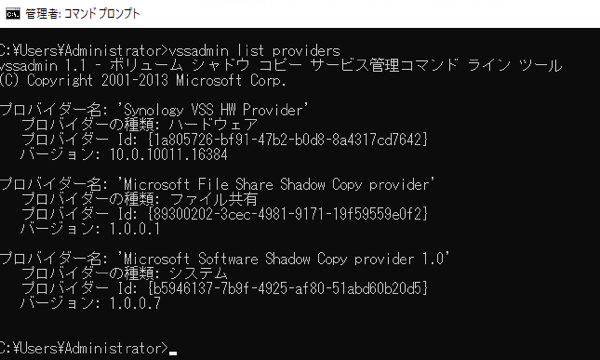Click 'Microsoft File Share Shadow Copy provider' text
Screen dimensions: 600x360
click(276, 185)
